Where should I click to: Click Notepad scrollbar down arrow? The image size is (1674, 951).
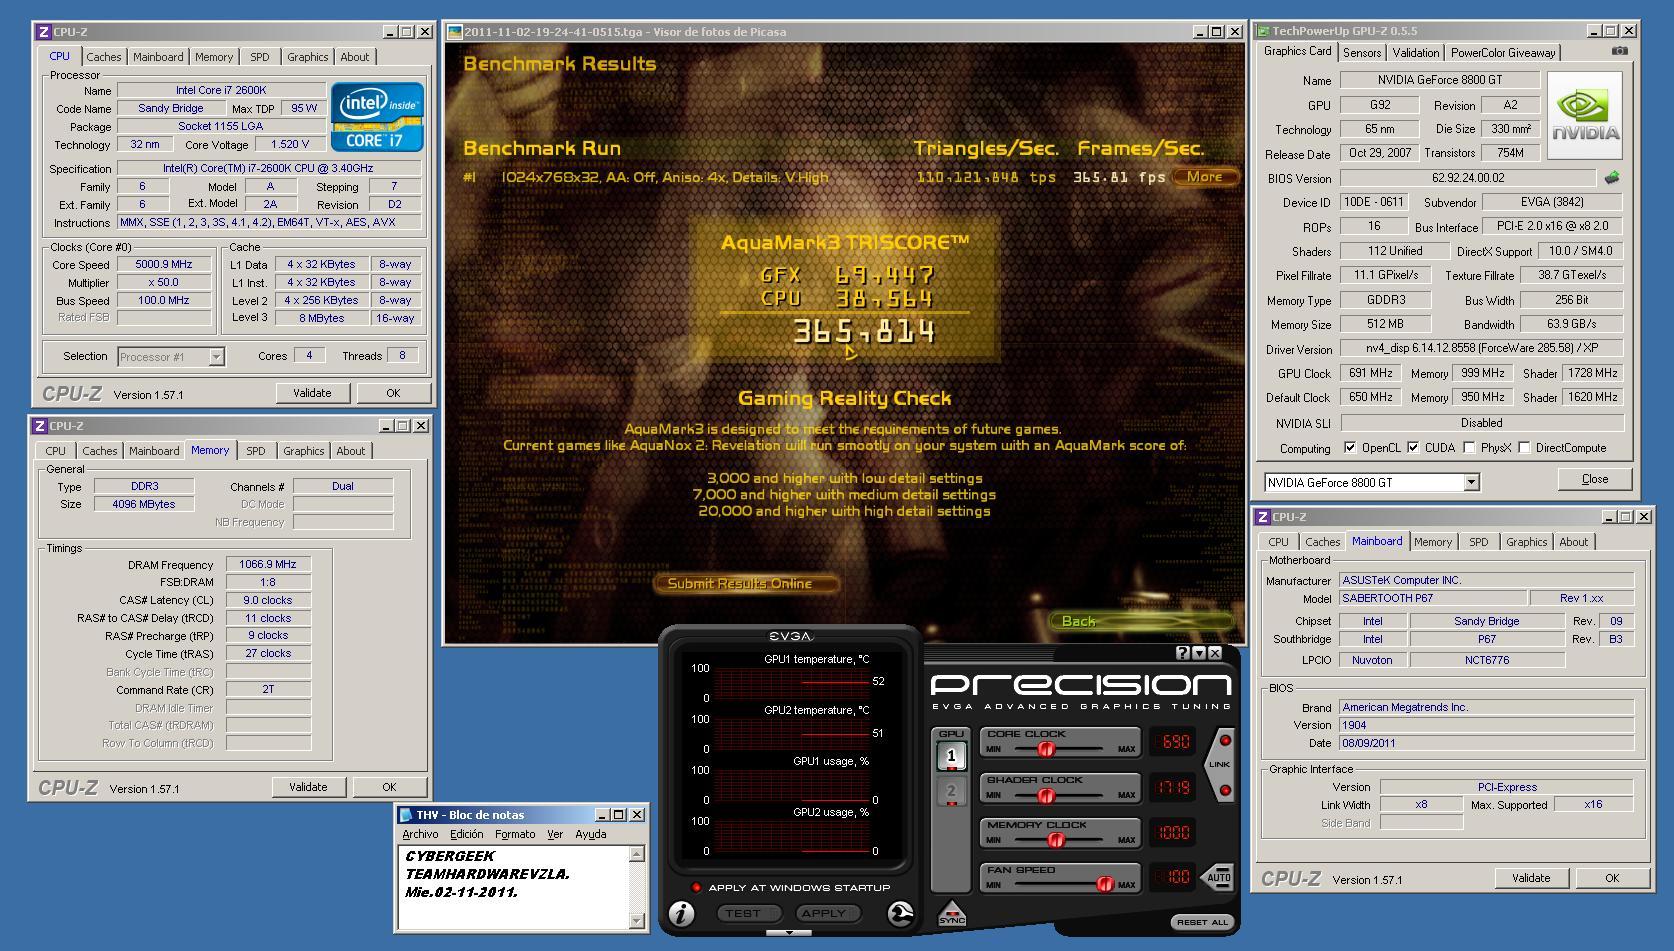[x=637, y=921]
